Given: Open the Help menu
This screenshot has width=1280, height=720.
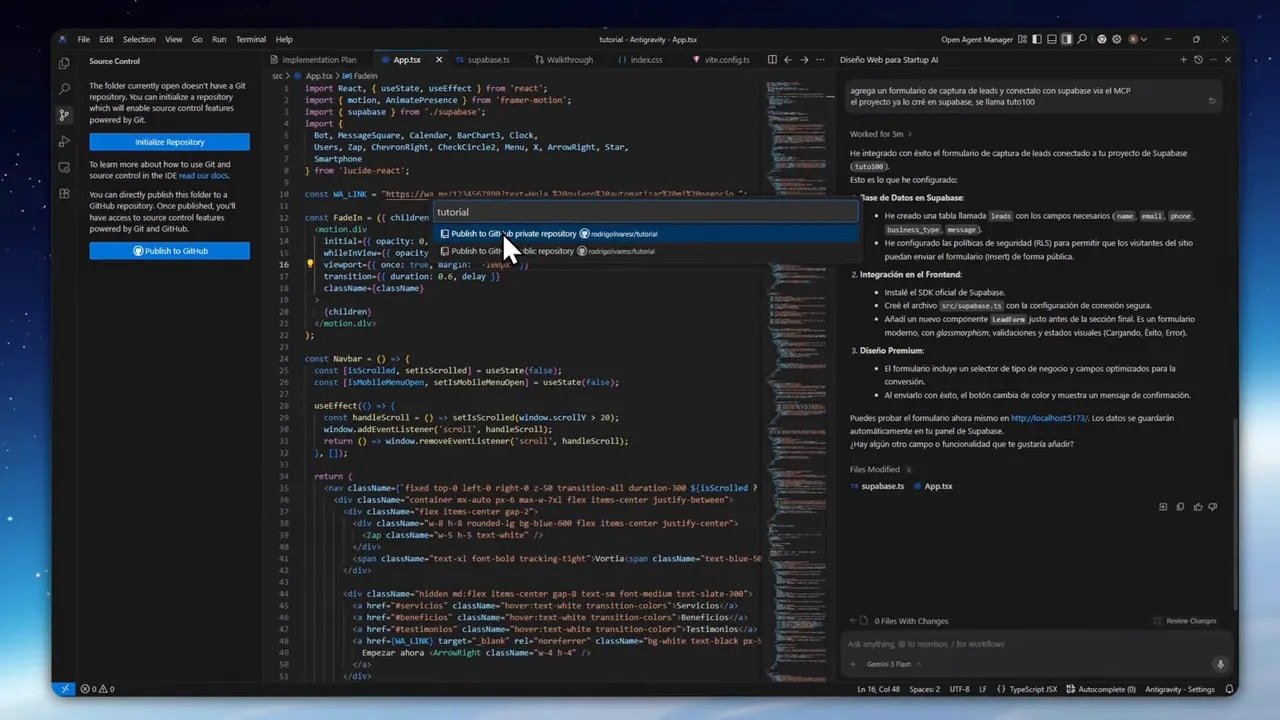Looking at the screenshot, I should (284, 39).
